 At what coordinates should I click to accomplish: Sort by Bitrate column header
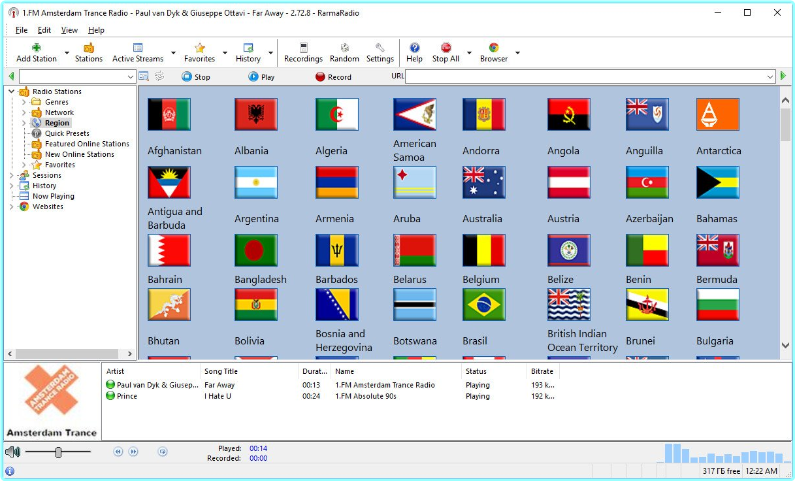click(x=543, y=372)
